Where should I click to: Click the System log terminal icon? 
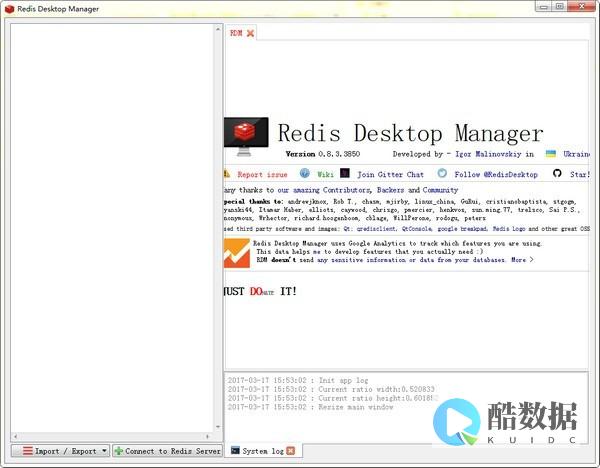pos(235,451)
